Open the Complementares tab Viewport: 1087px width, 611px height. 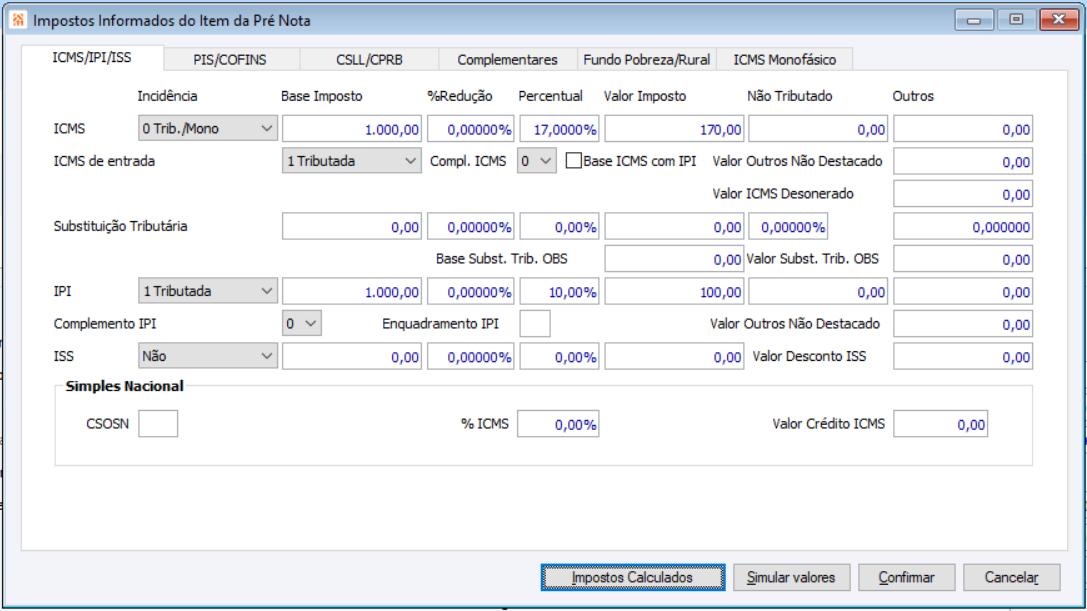507,60
